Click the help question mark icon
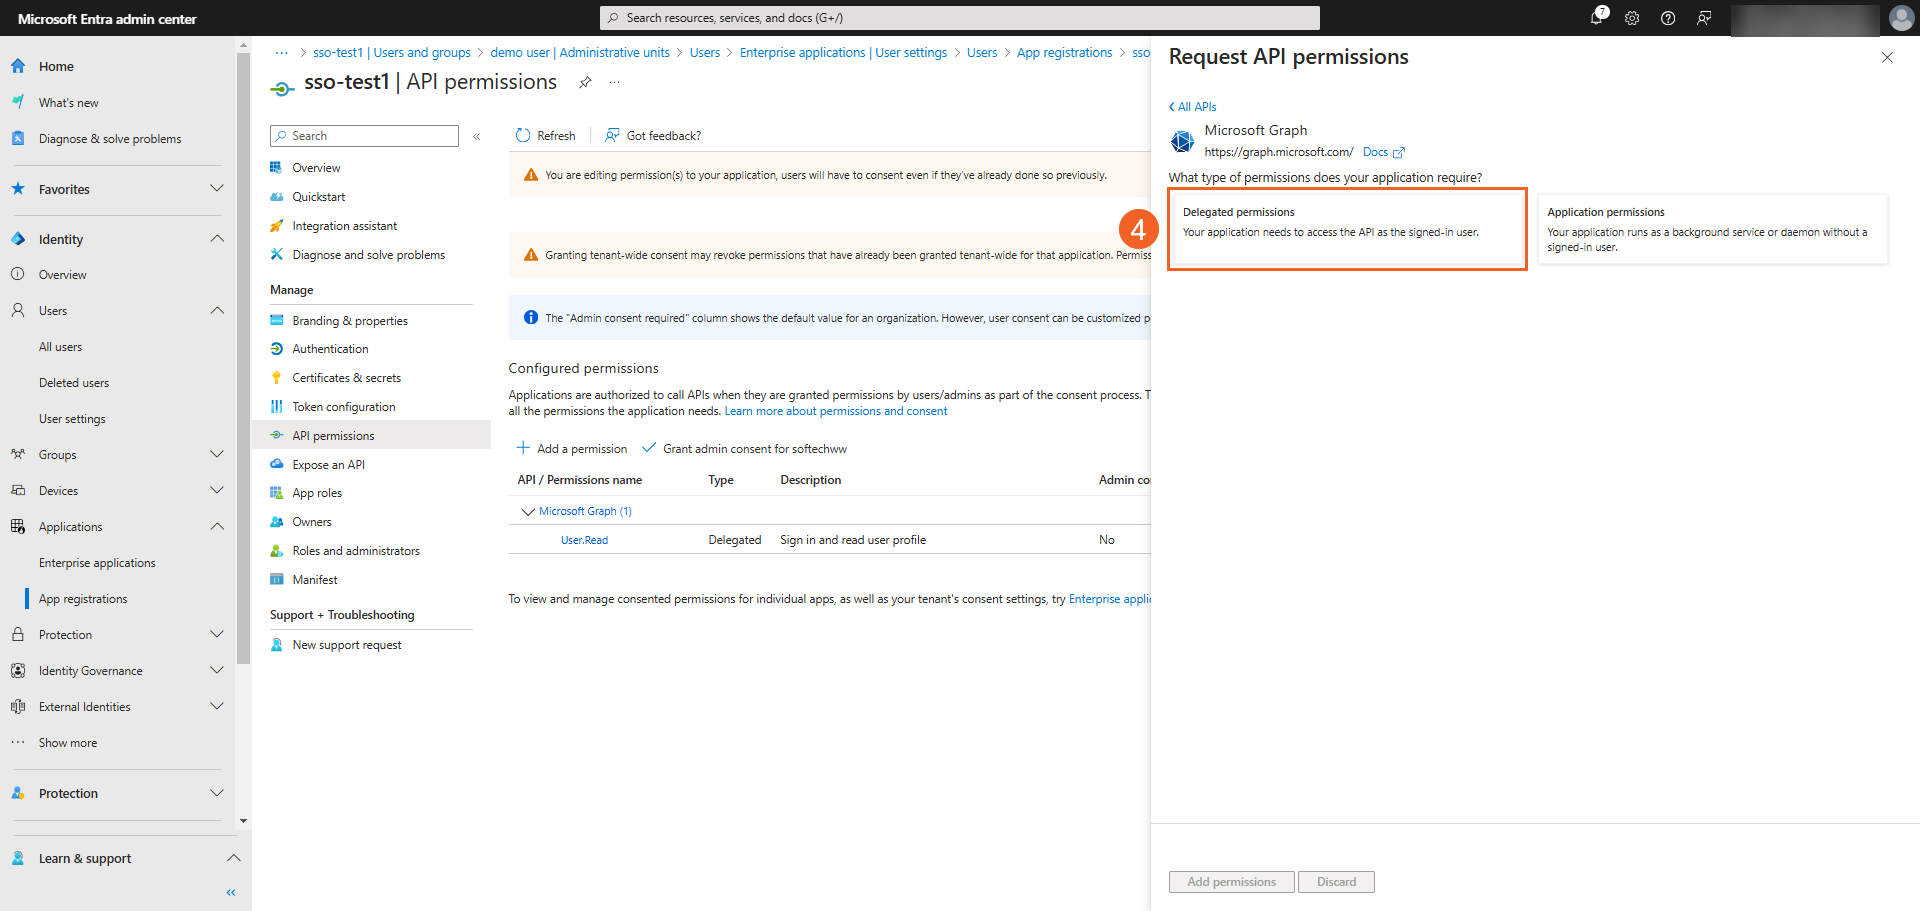 [x=1668, y=18]
